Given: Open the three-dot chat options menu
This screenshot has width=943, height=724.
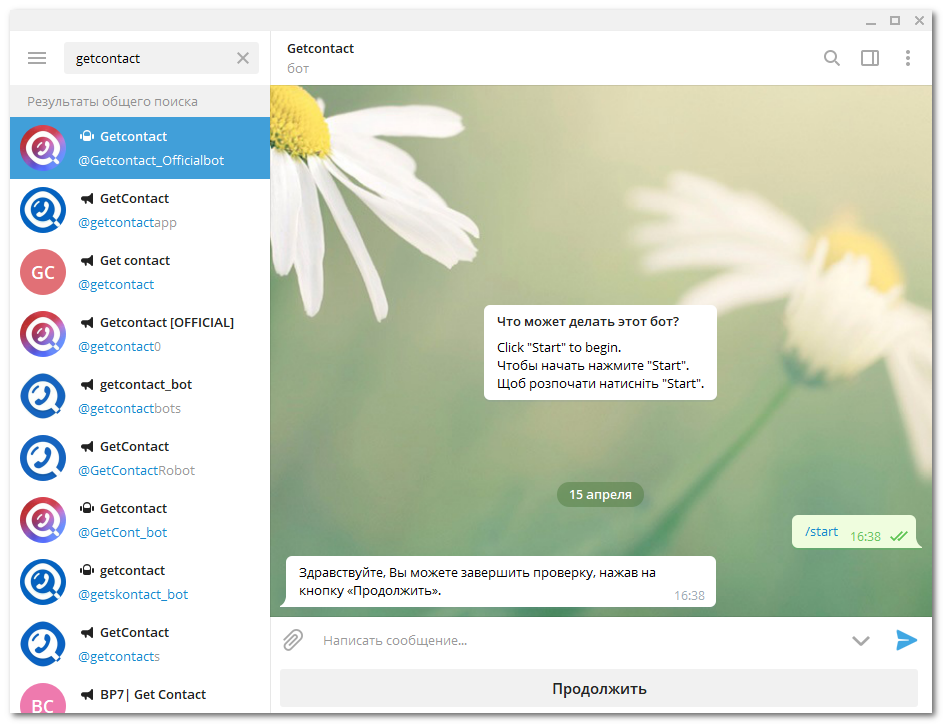Looking at the screenshot, I should click(907, 58).
